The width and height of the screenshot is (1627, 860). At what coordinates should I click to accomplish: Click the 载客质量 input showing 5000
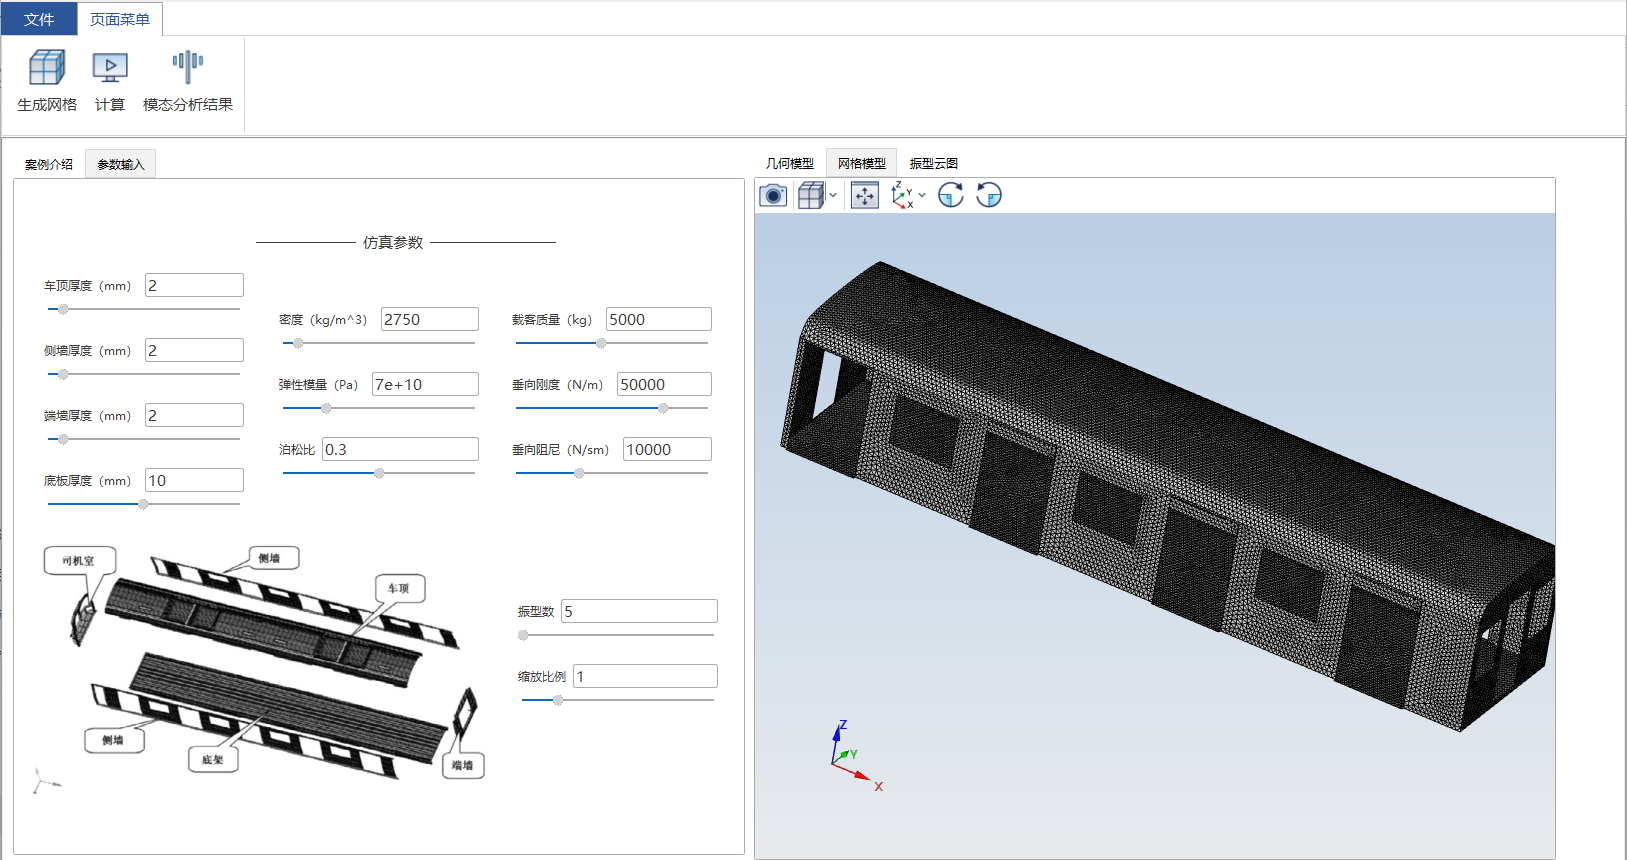tap(659, 319)
